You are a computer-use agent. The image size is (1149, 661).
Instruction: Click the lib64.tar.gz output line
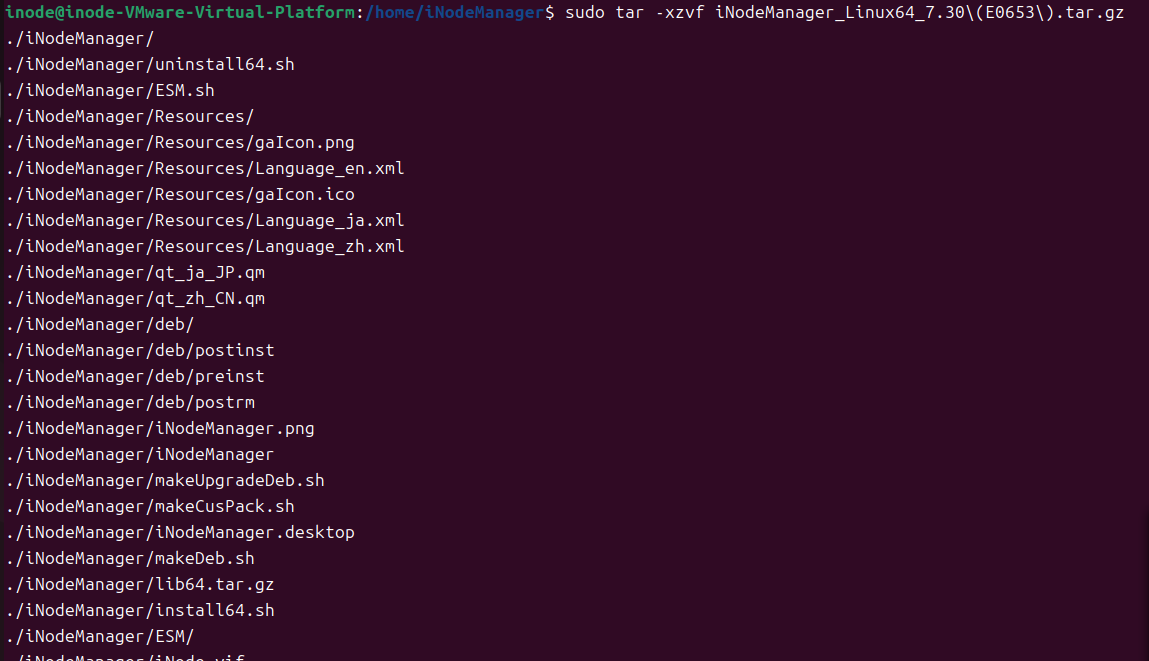[140, 584]
